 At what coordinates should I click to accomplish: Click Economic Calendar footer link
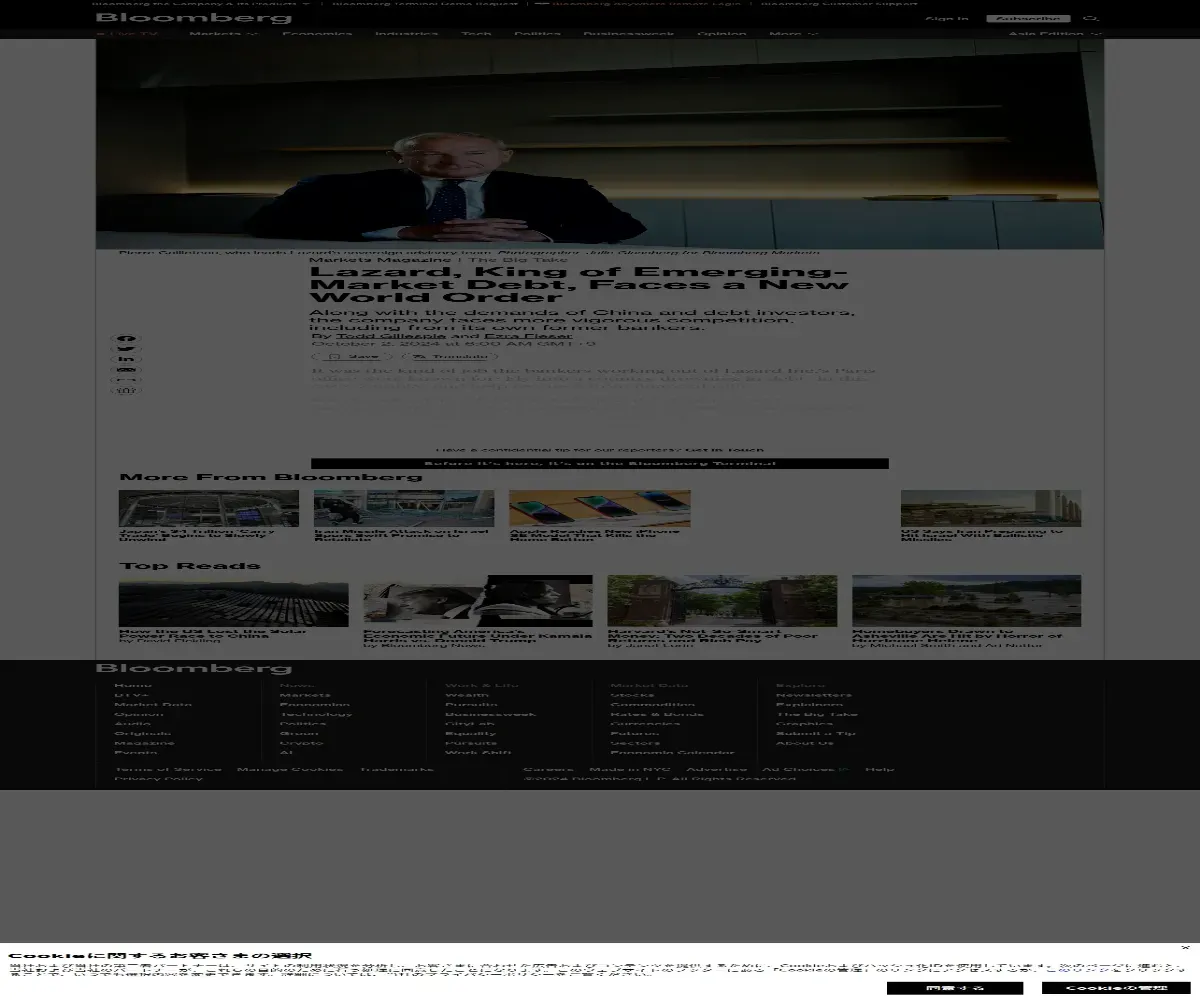pyautogui.click(x=672, y=753)
